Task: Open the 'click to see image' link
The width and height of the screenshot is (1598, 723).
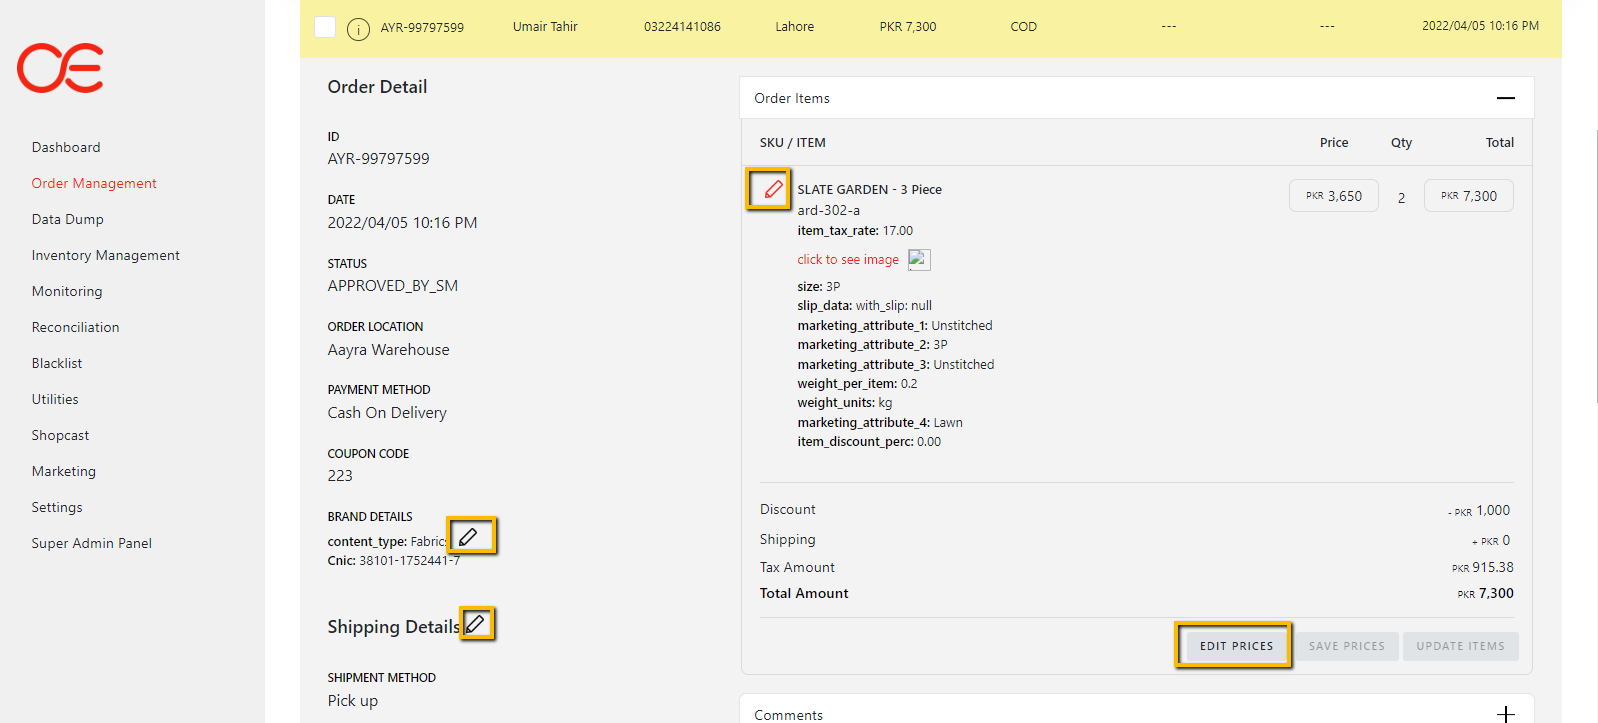Action: coord(848,260)
